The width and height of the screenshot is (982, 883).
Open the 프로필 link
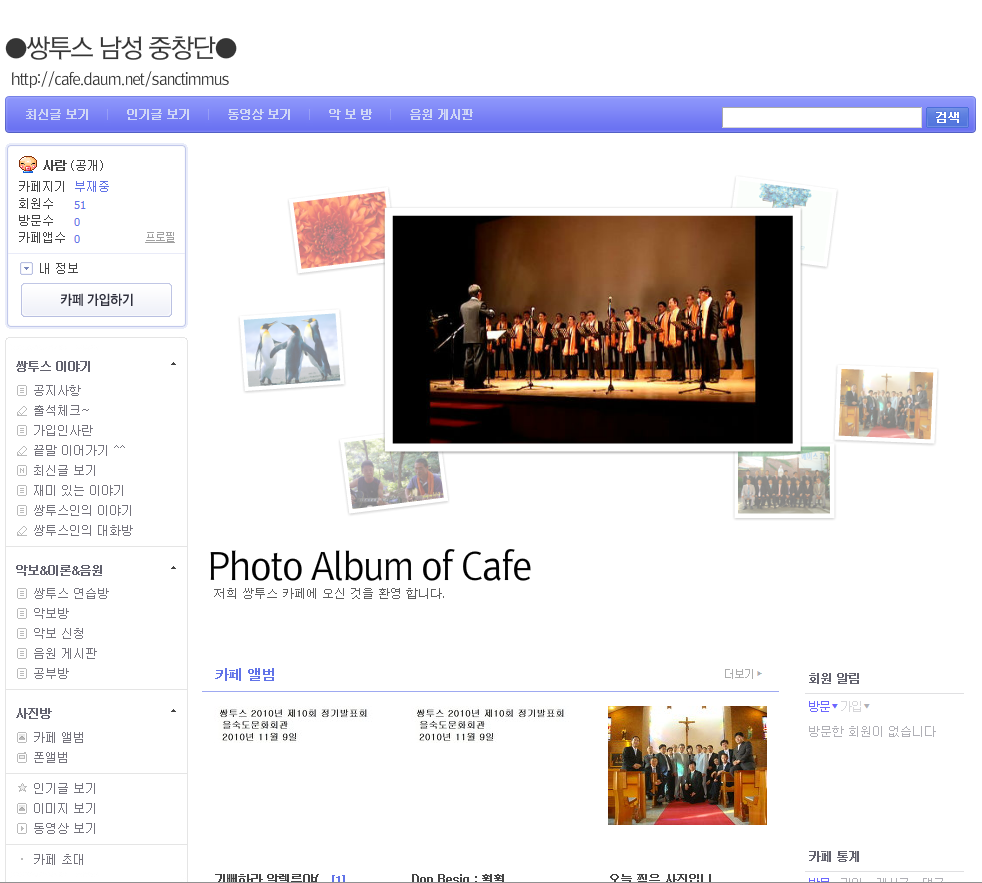tap(160, 237)
